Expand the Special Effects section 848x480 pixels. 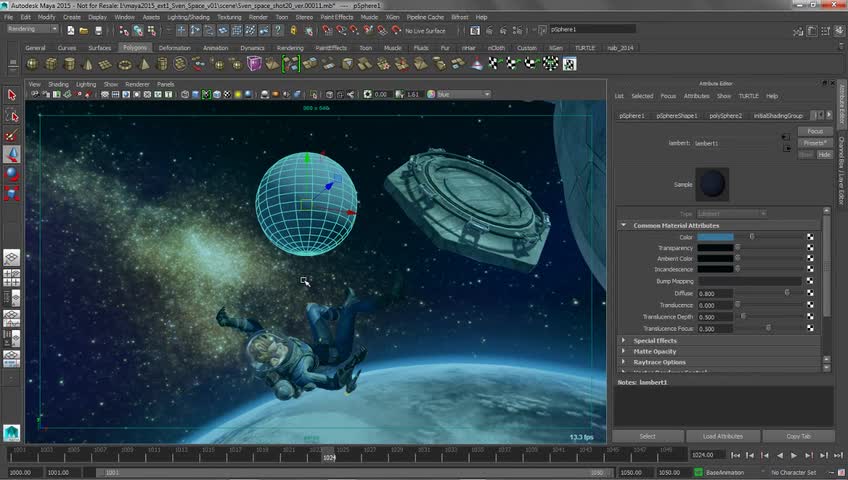tap(624, 340)
